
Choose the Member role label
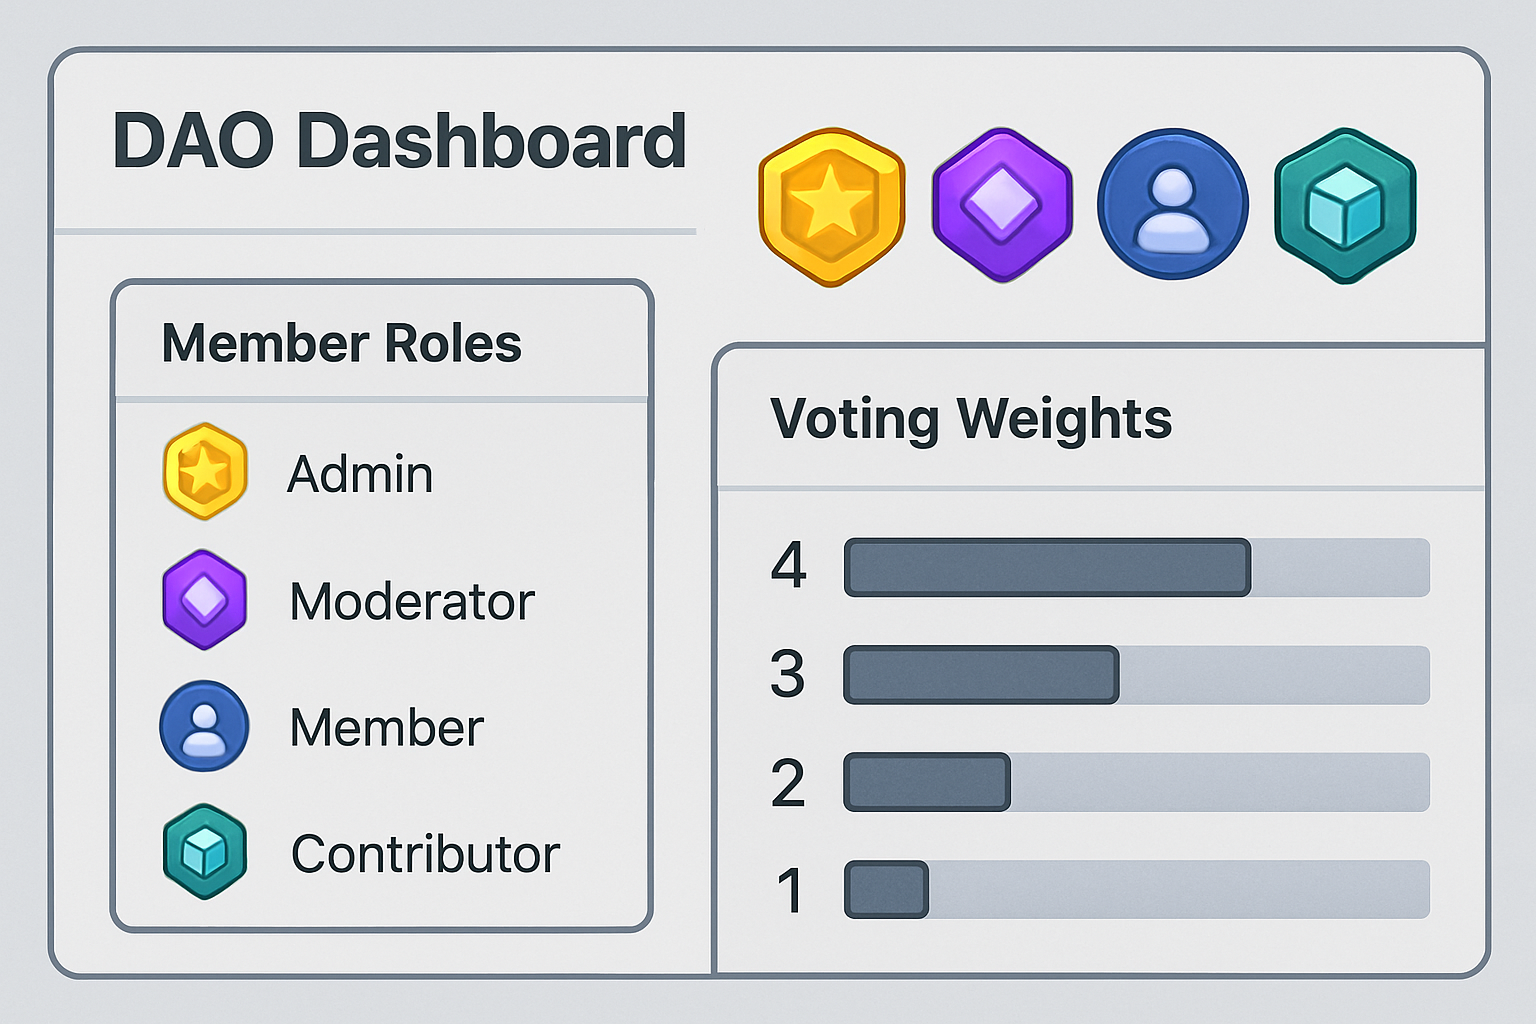[x=387, y=728]
